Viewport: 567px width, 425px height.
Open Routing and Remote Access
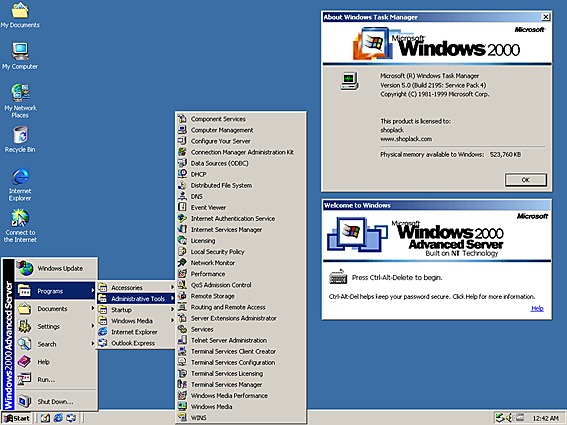tap(241, 307)
